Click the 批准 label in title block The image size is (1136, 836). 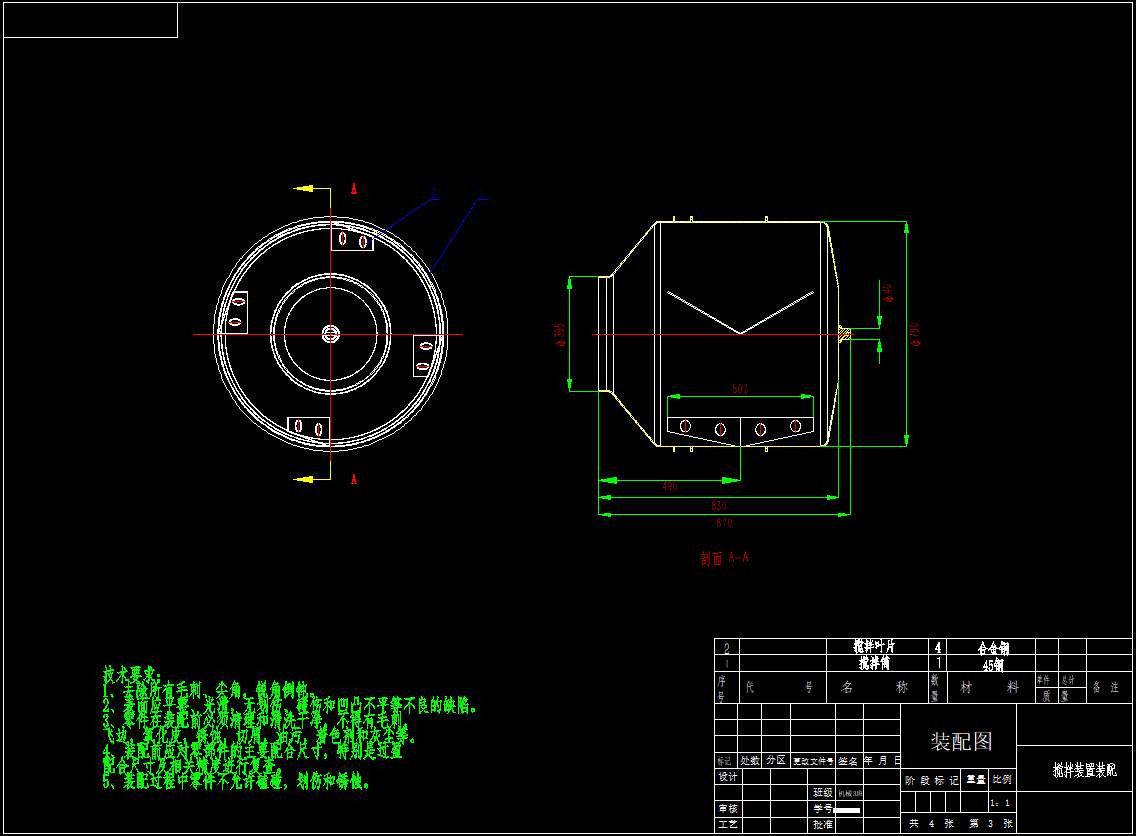(822, 824)
